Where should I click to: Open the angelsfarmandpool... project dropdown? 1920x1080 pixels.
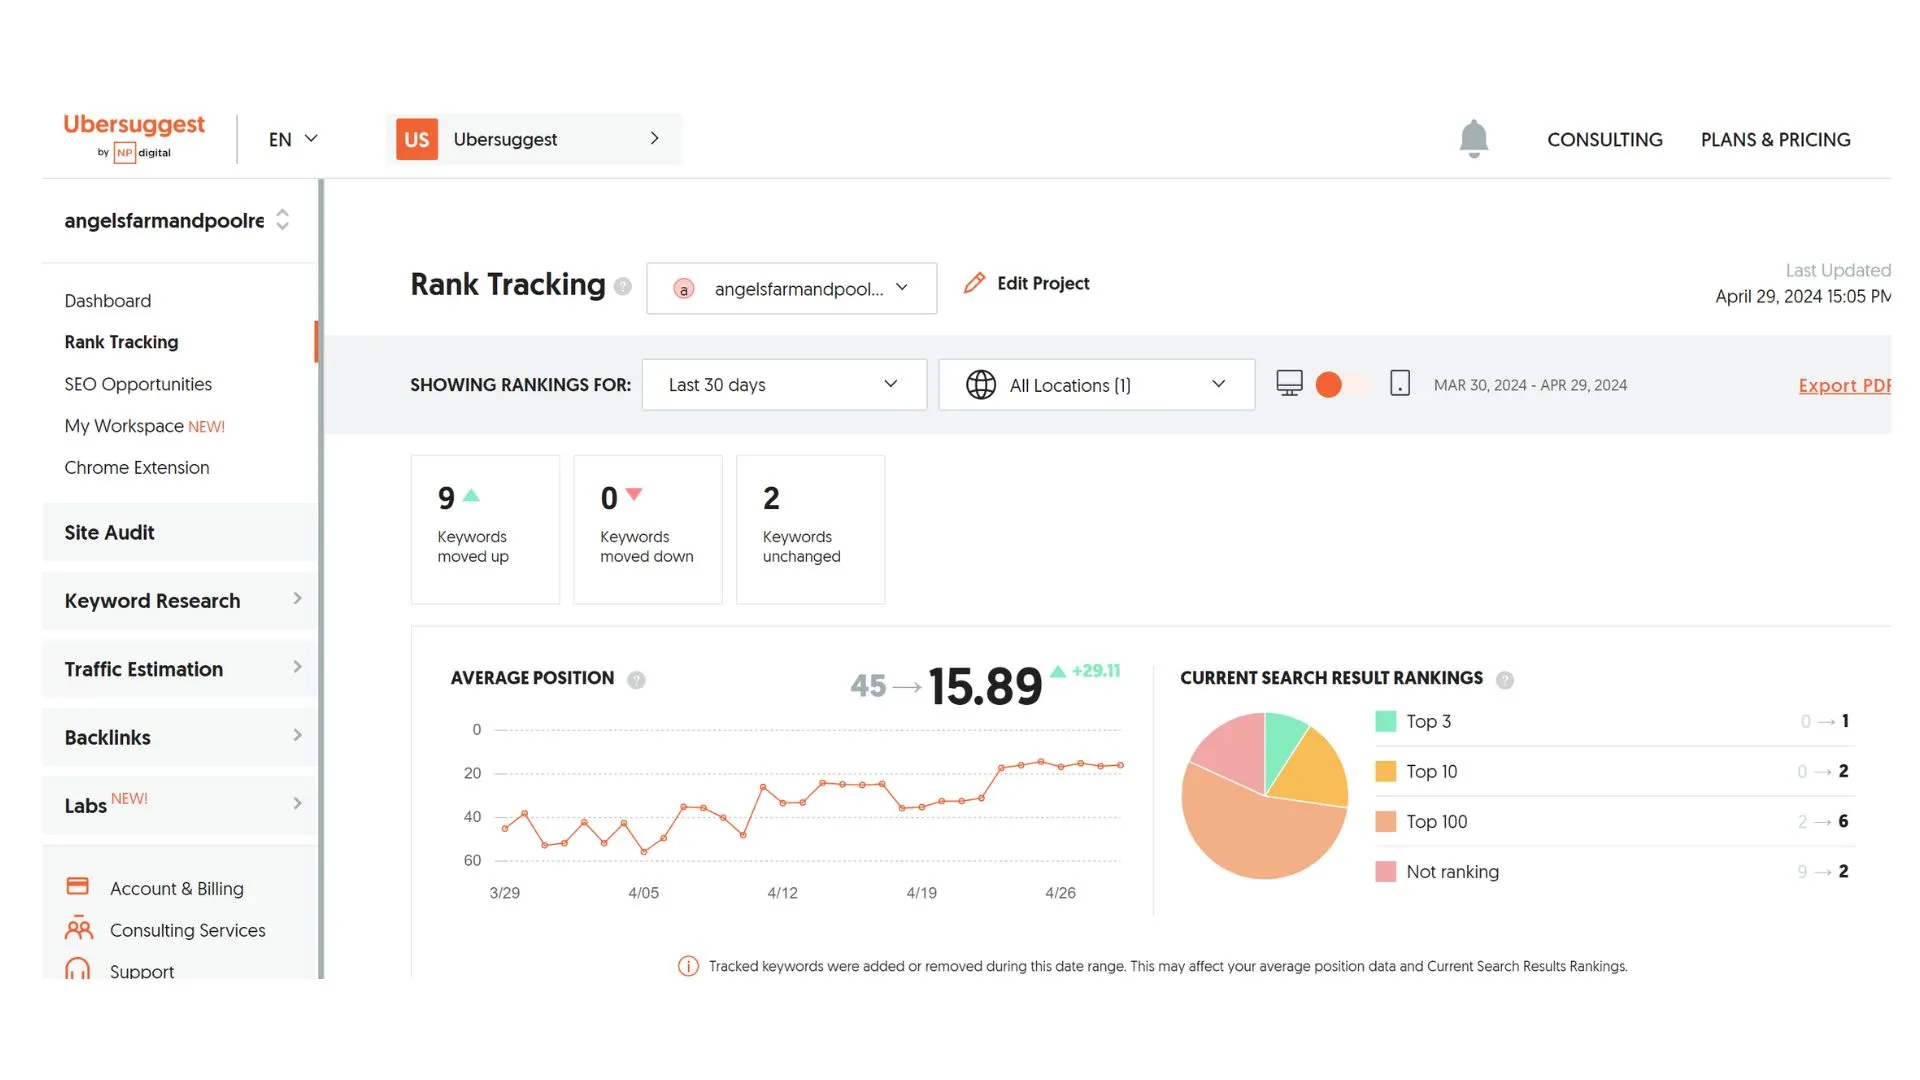(x=792, y=288)
